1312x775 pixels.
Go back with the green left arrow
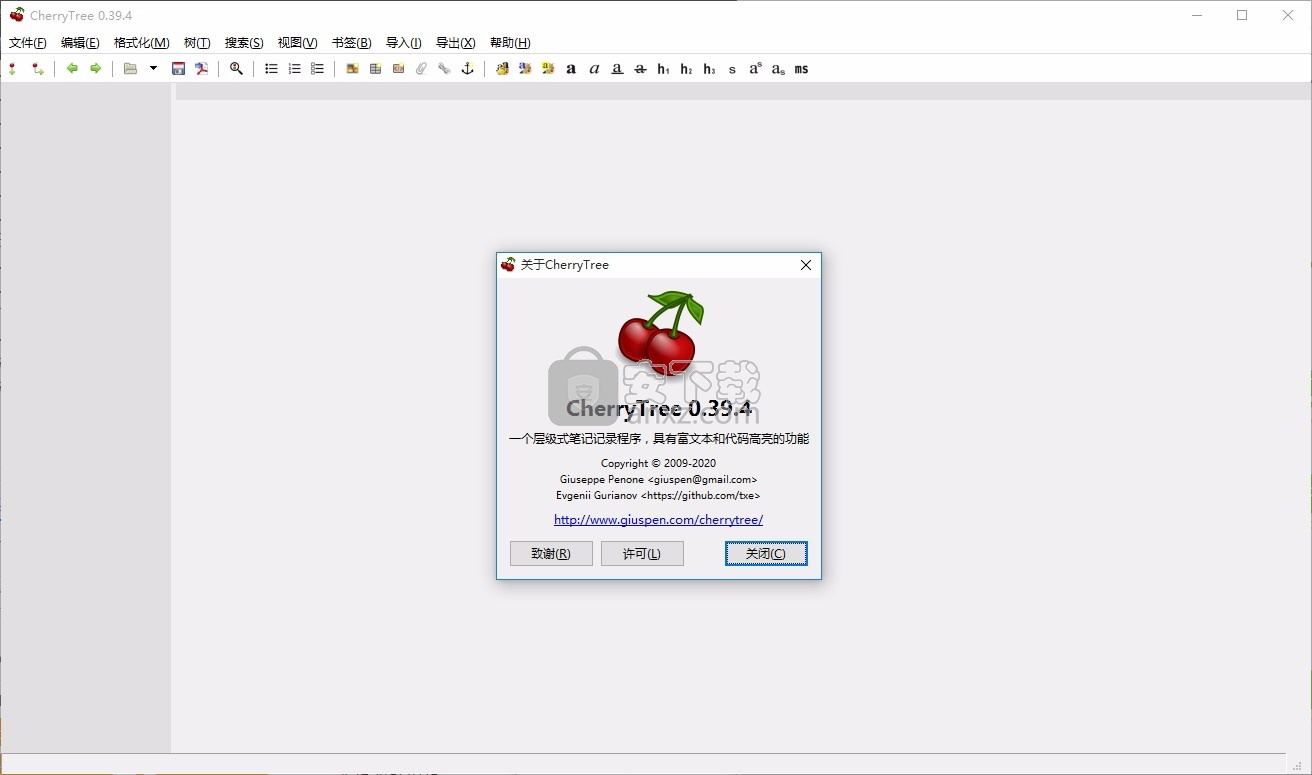[72, 69]
